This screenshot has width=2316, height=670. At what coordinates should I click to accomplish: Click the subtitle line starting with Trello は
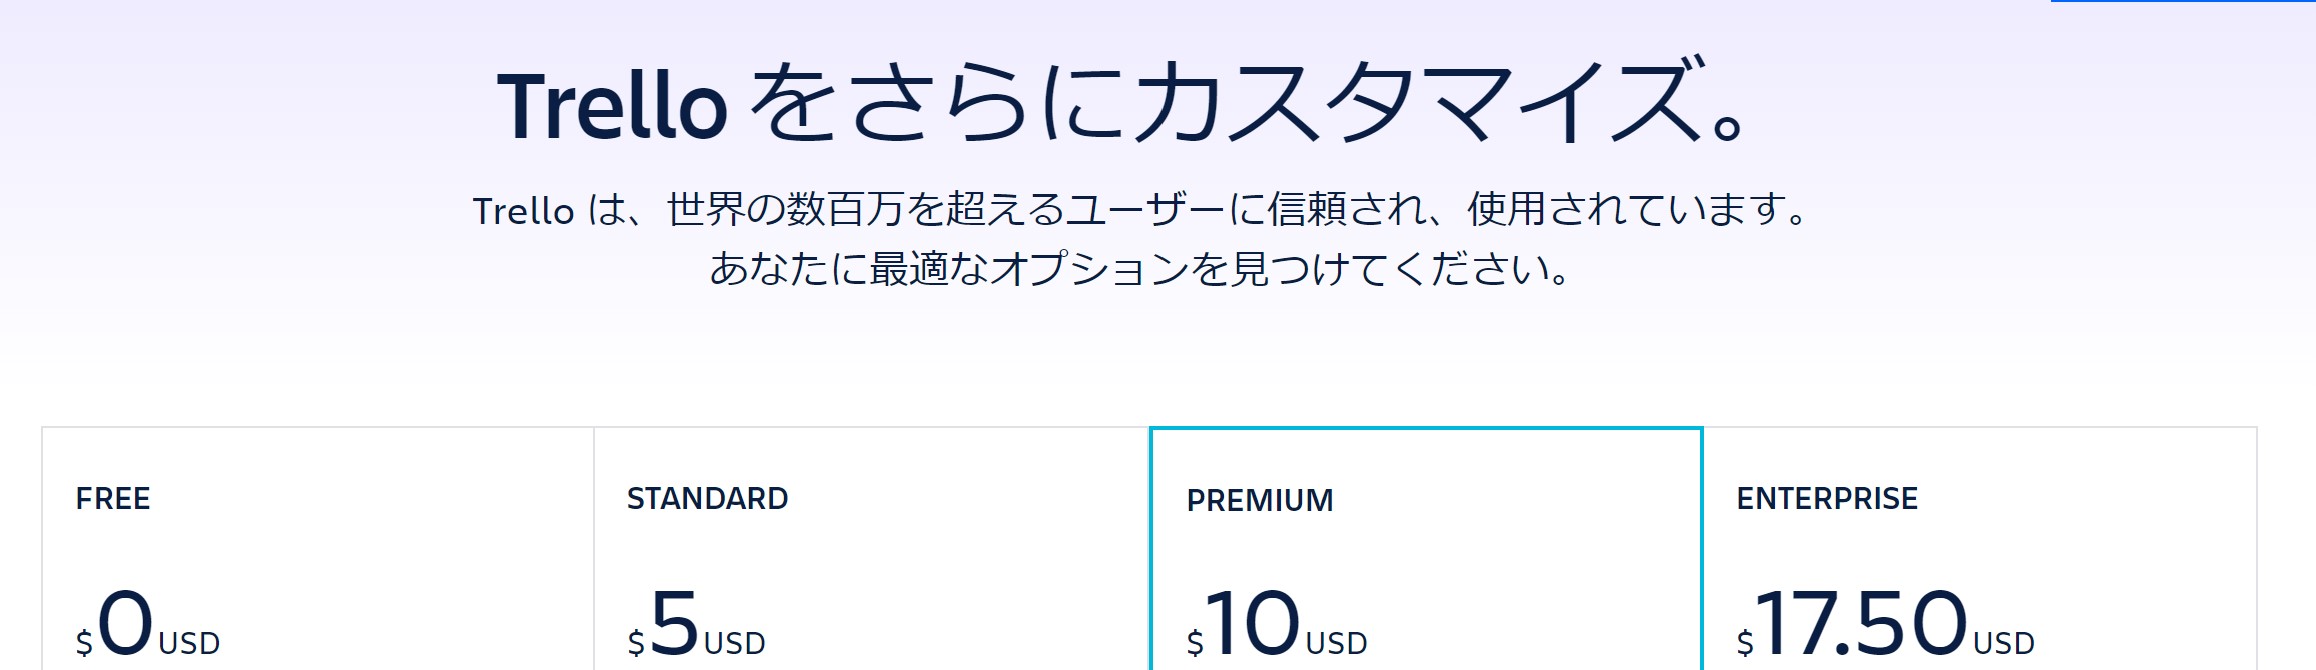[x=1140, y=210]
